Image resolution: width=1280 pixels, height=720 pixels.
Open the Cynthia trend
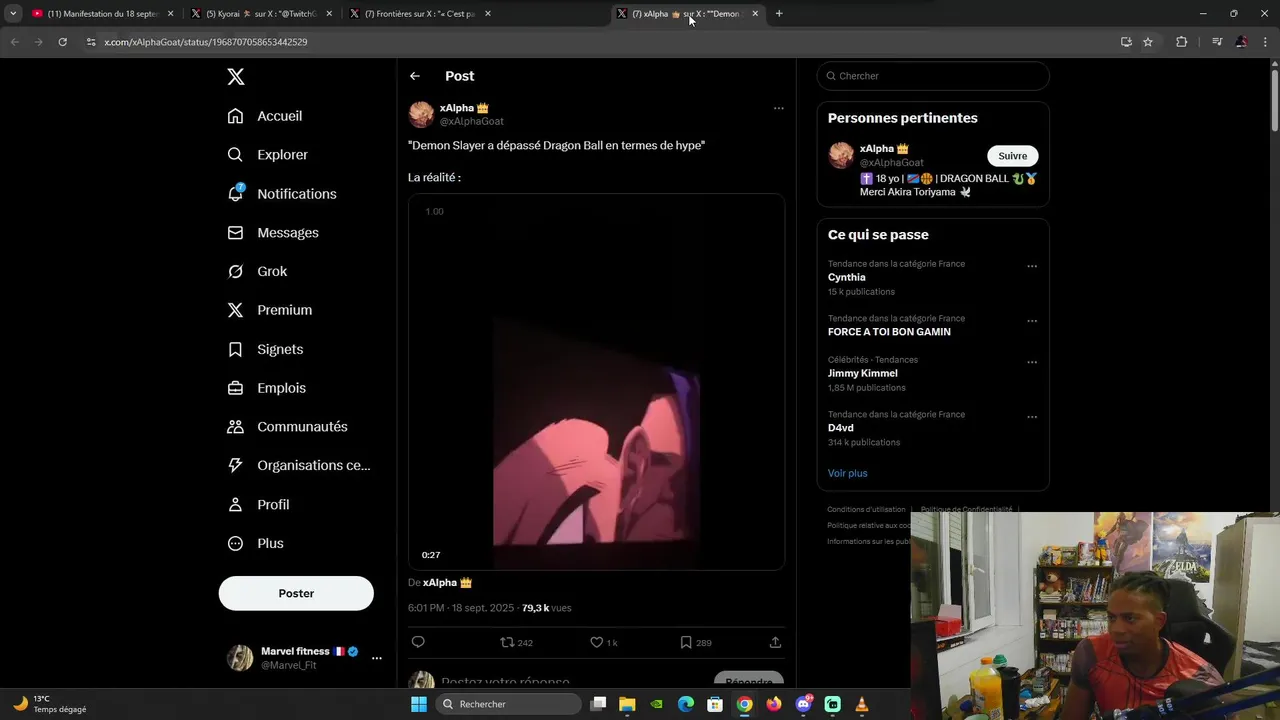coord(847,277)
